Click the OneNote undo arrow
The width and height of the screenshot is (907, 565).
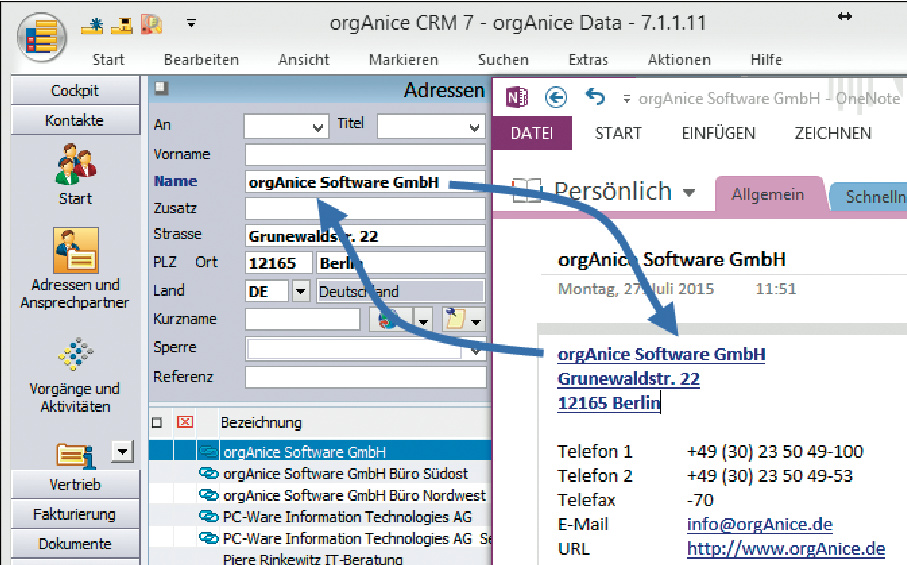[x=595, y=97]
